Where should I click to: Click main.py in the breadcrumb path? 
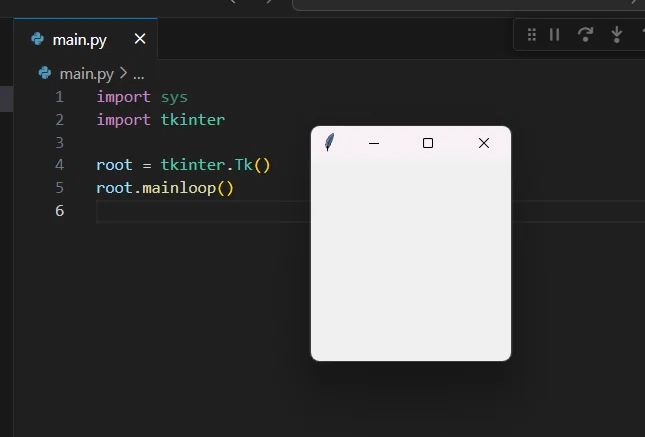point(86,74)
